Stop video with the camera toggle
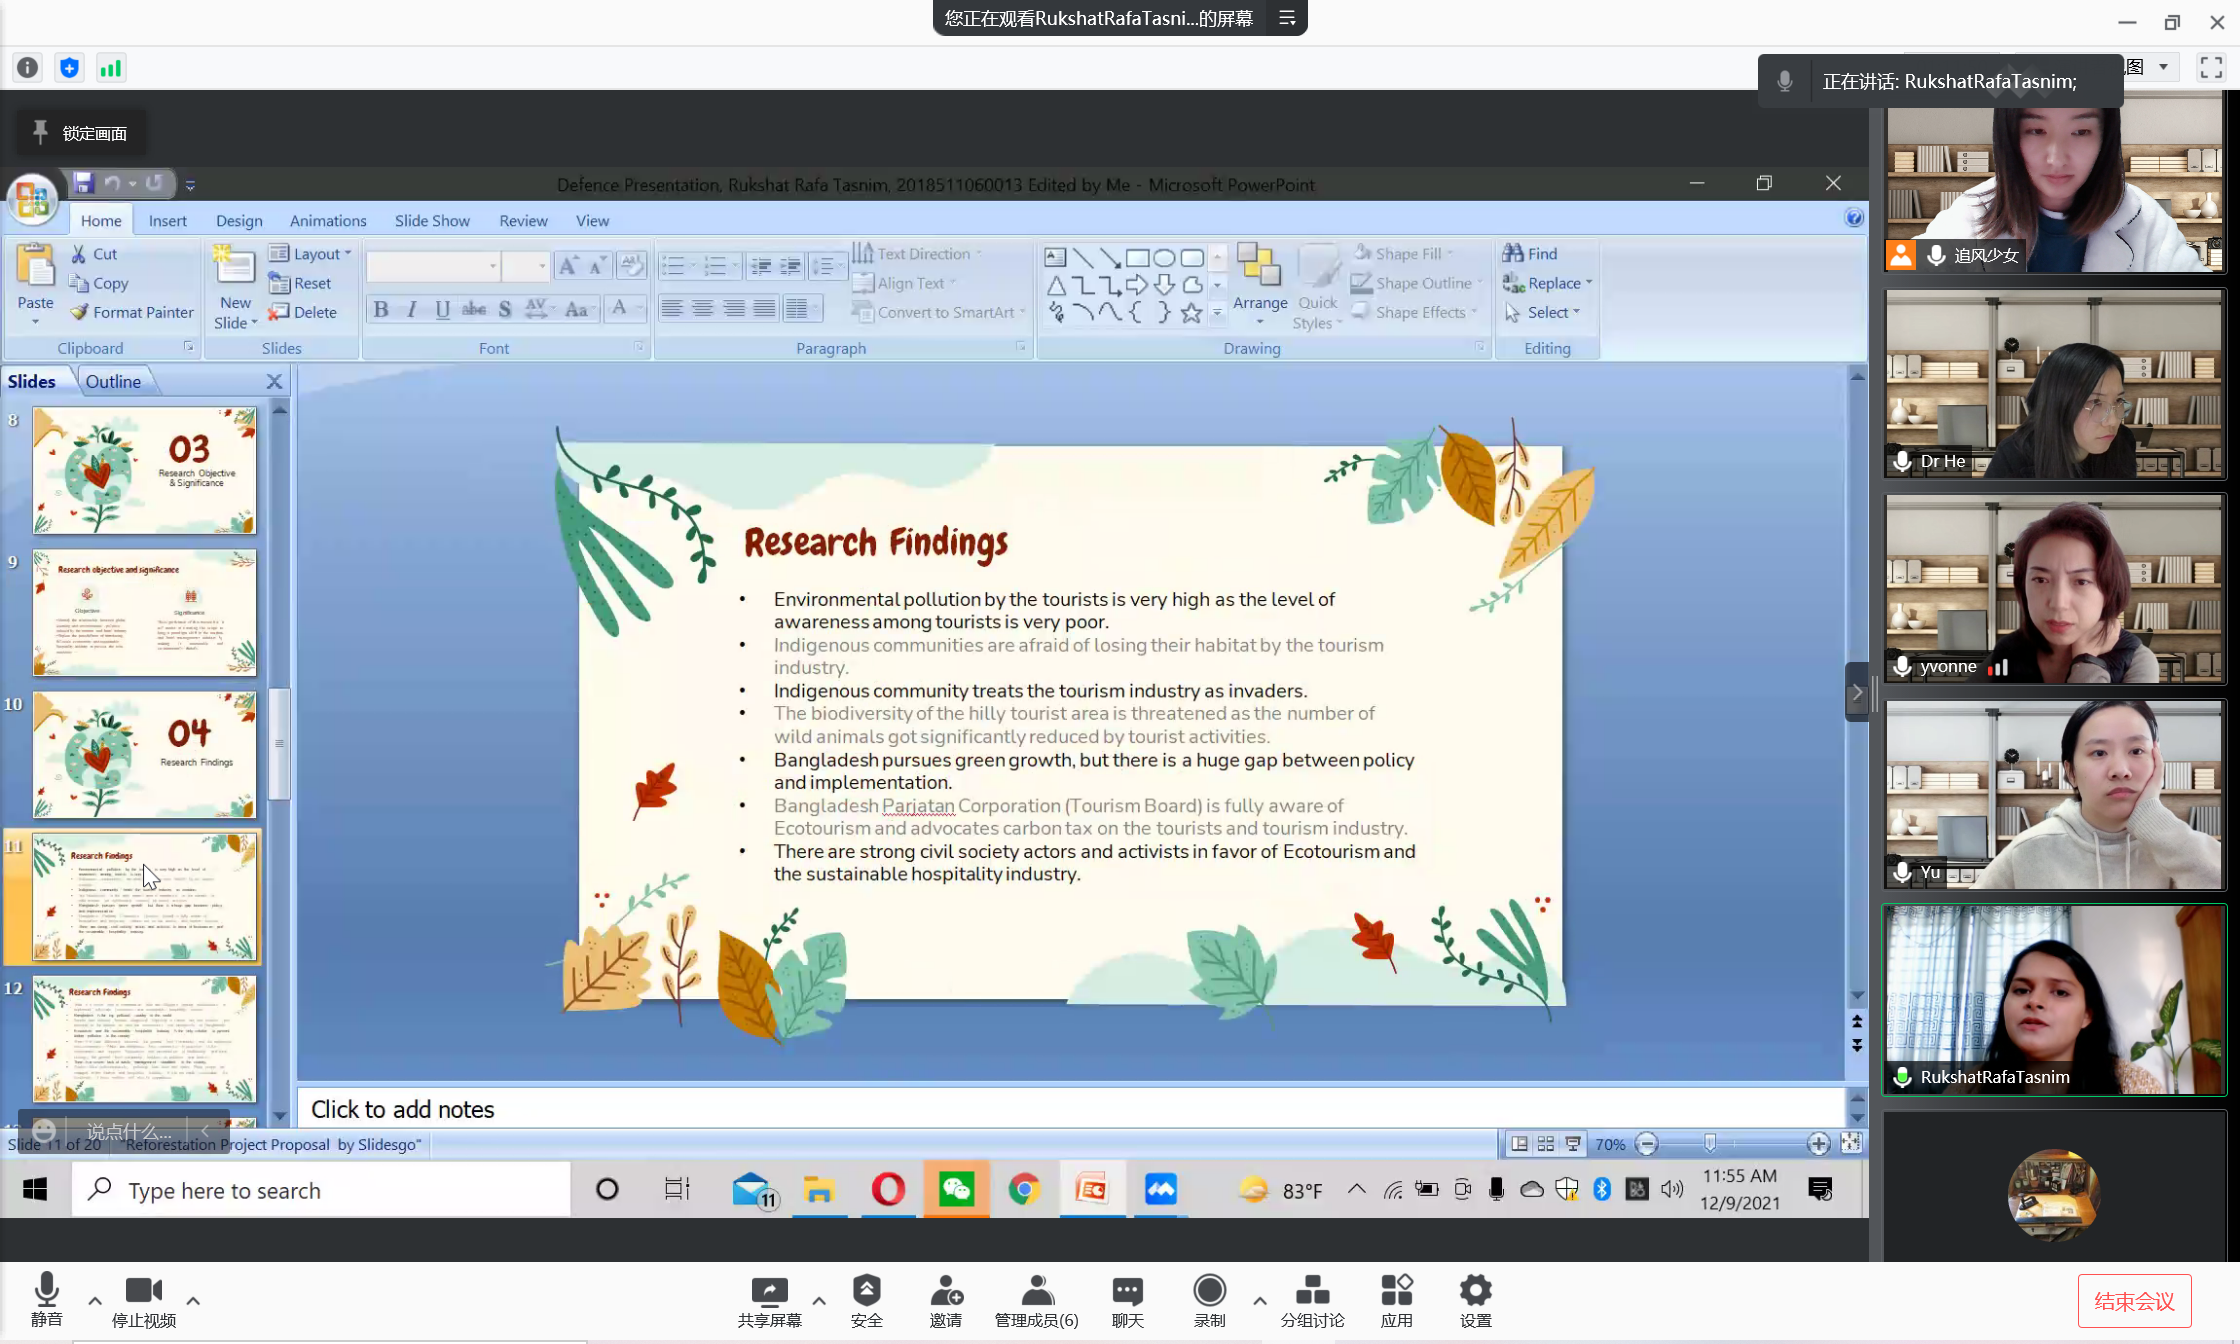 pos(143,1292)
